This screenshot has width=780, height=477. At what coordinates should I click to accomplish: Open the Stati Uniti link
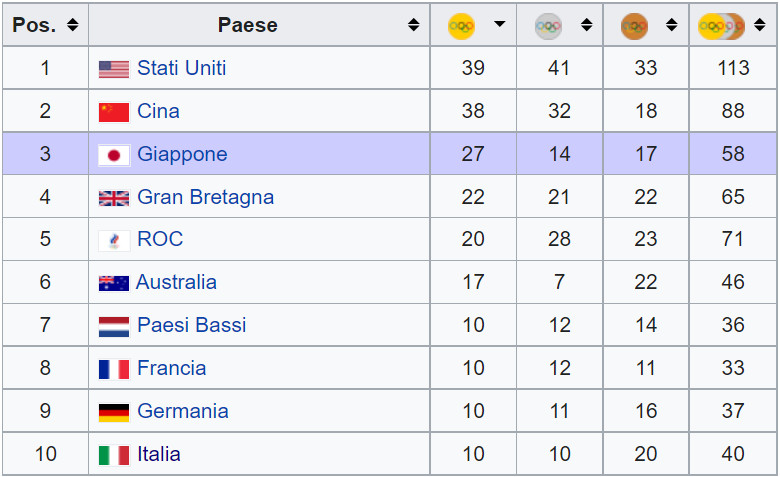182,68
